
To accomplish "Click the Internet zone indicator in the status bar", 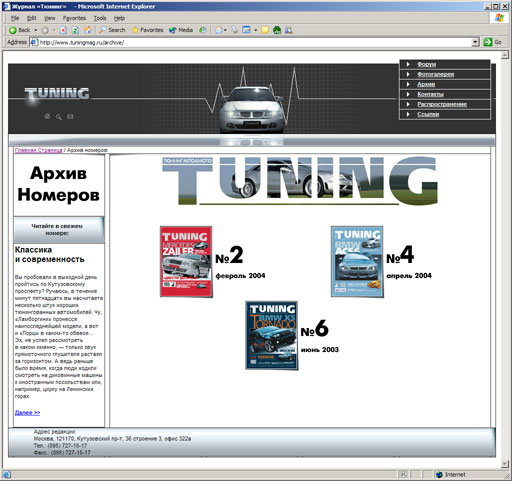I will (x=450, y=475).
